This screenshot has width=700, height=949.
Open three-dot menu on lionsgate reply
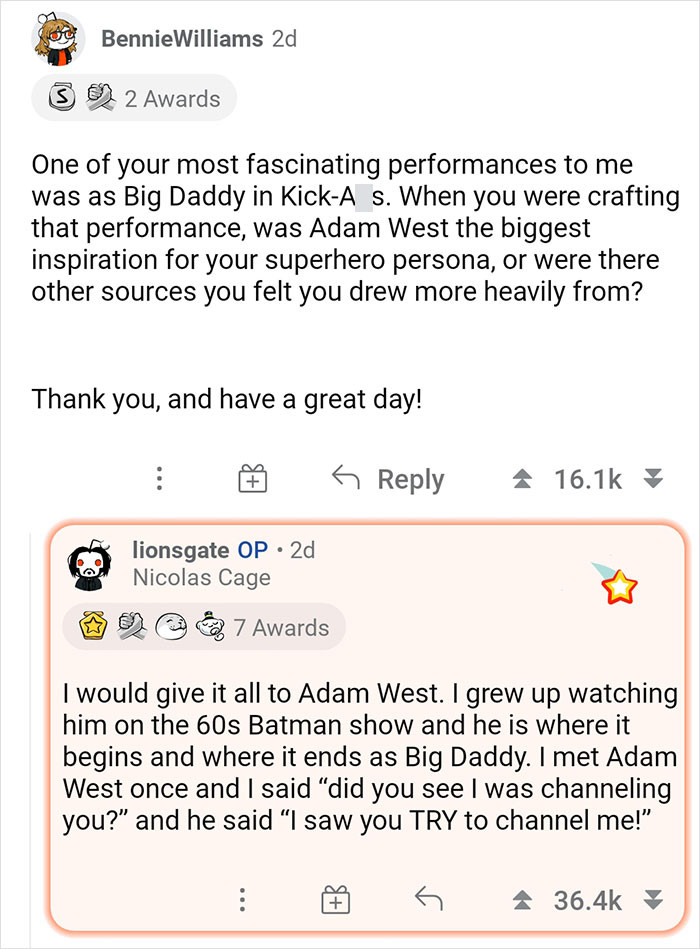tap(241, 900)
